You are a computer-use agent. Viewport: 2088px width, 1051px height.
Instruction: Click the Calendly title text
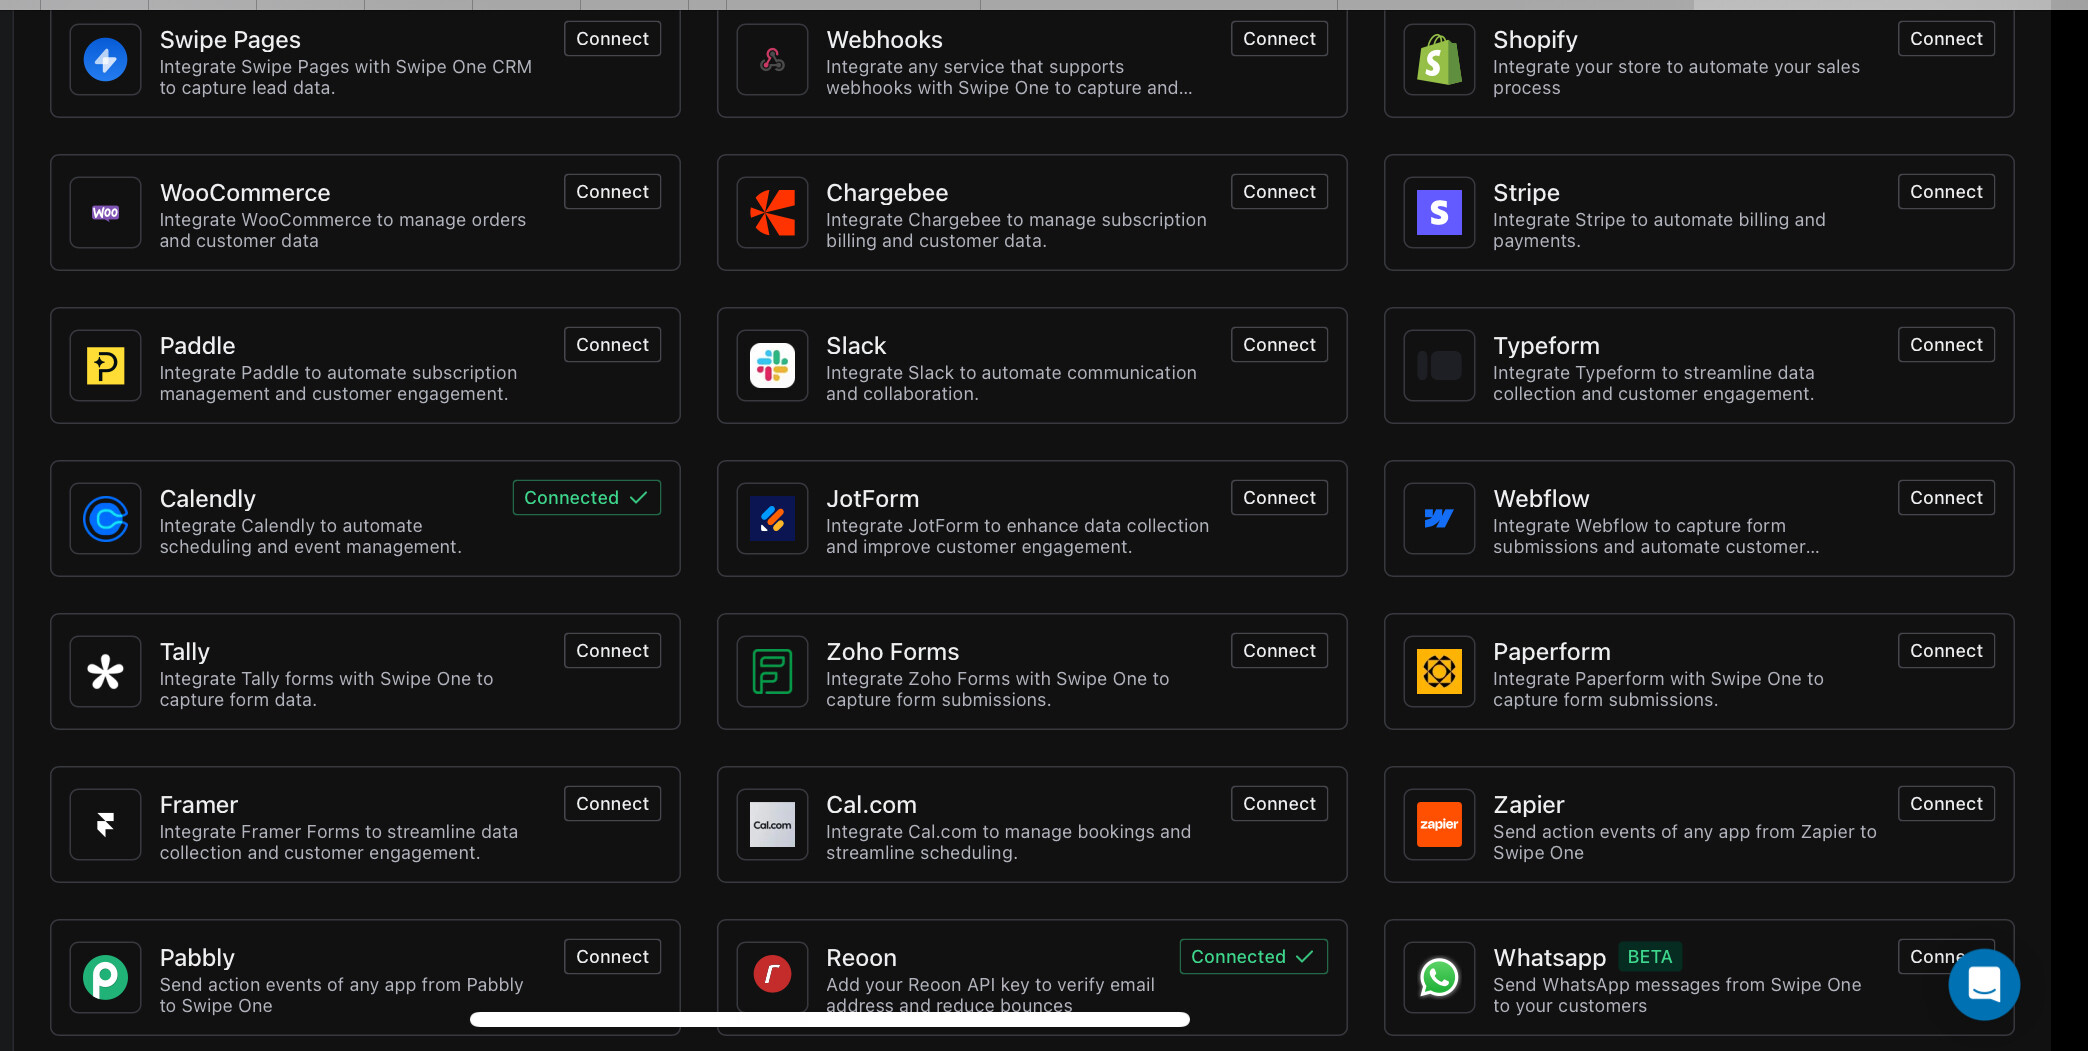pyautogui.click(x=208, y=499)
